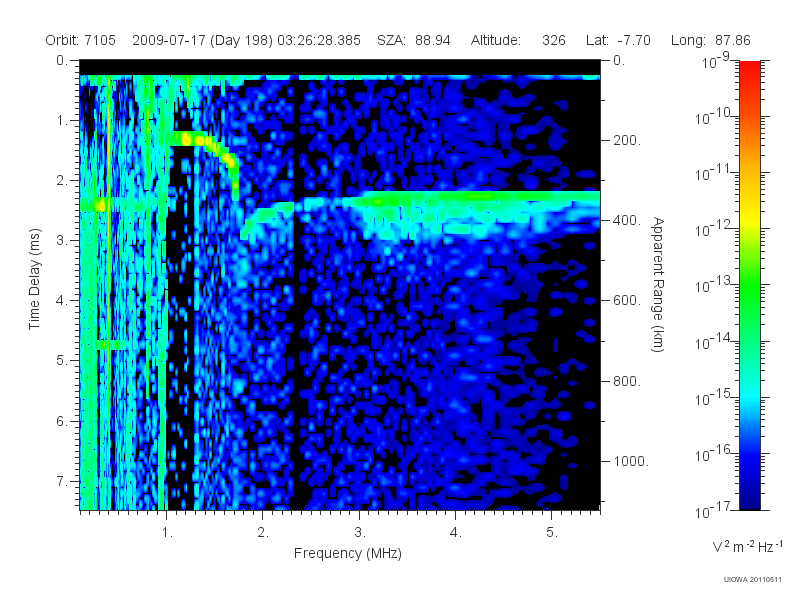Click the '800.' apparent range tick label
This screenshot has width=800, height=600.
pyautogui.click(x=627, y=381)
